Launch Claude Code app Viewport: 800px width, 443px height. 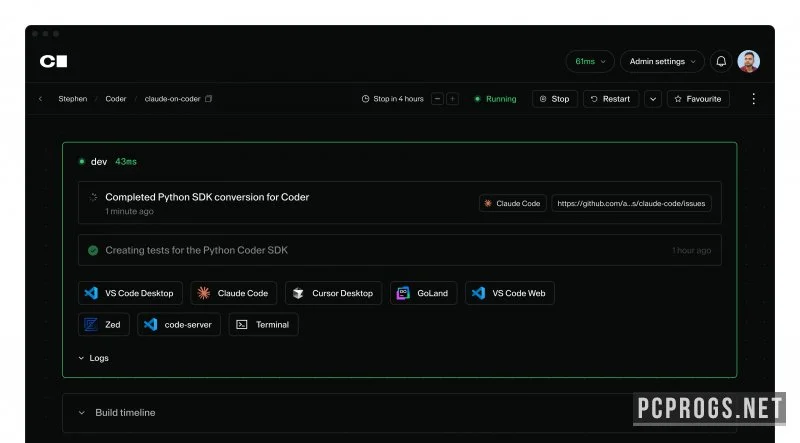pyautogui.click(x=234, y=293)
